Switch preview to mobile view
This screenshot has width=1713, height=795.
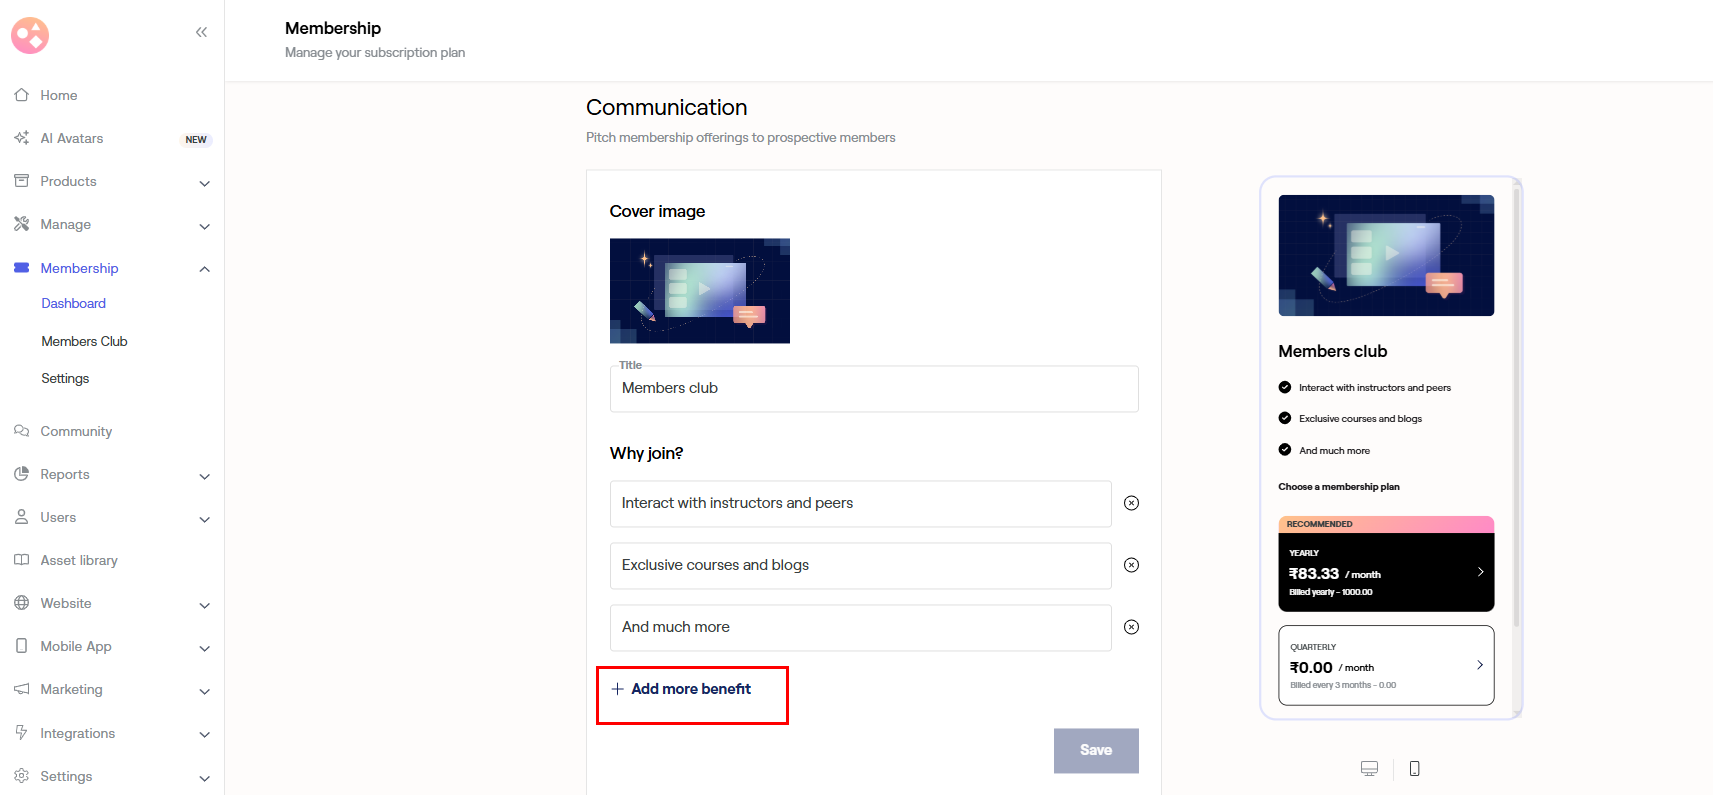pos(1414,768)
